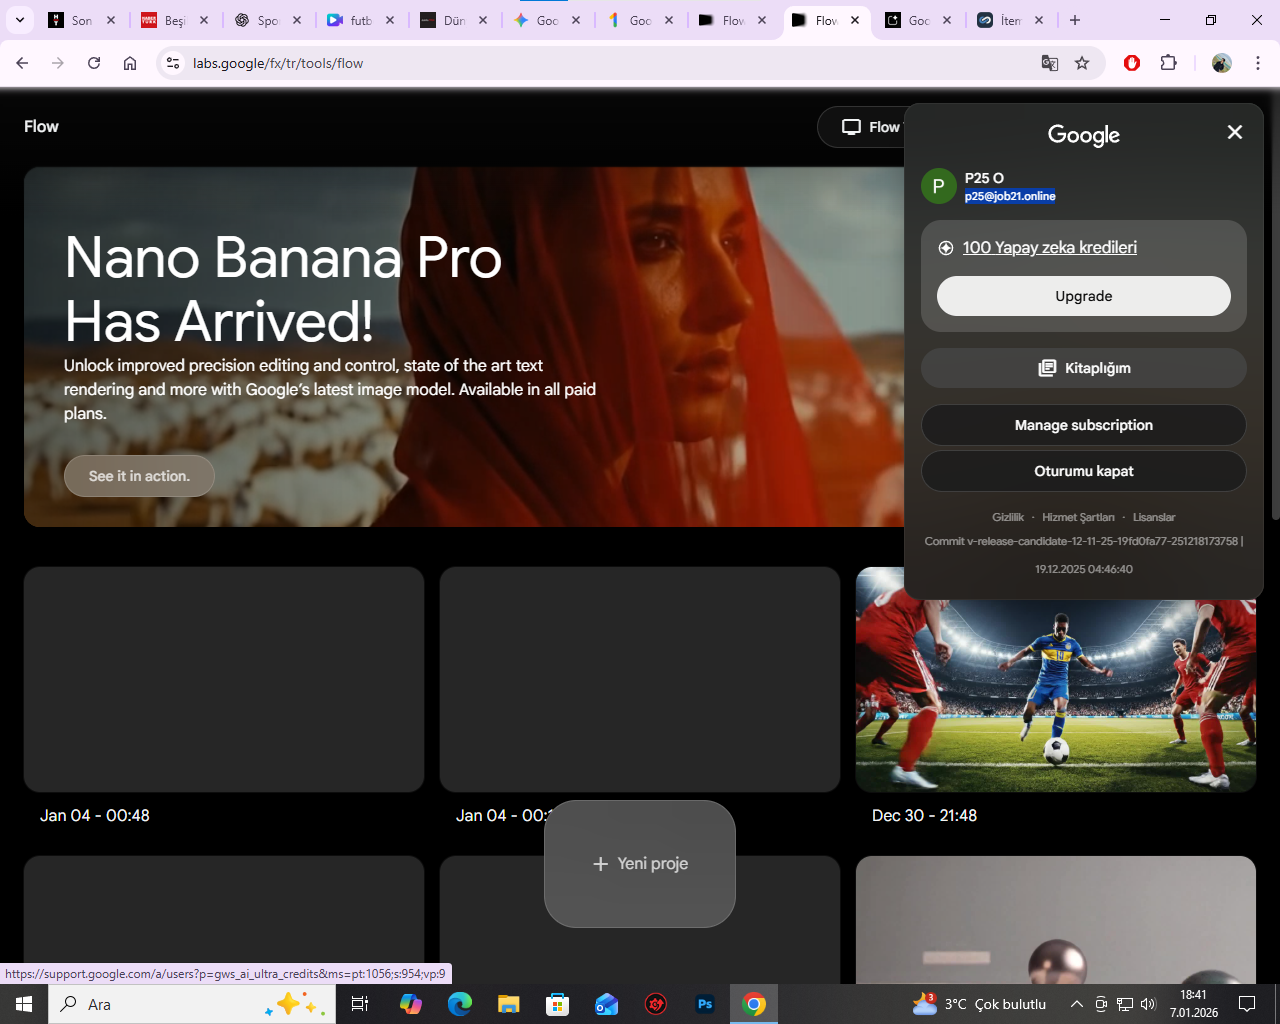This screenshot has width=1280, height=1024.
Task: Bookmark this page with the star icon
Action: click(1082, 63)
